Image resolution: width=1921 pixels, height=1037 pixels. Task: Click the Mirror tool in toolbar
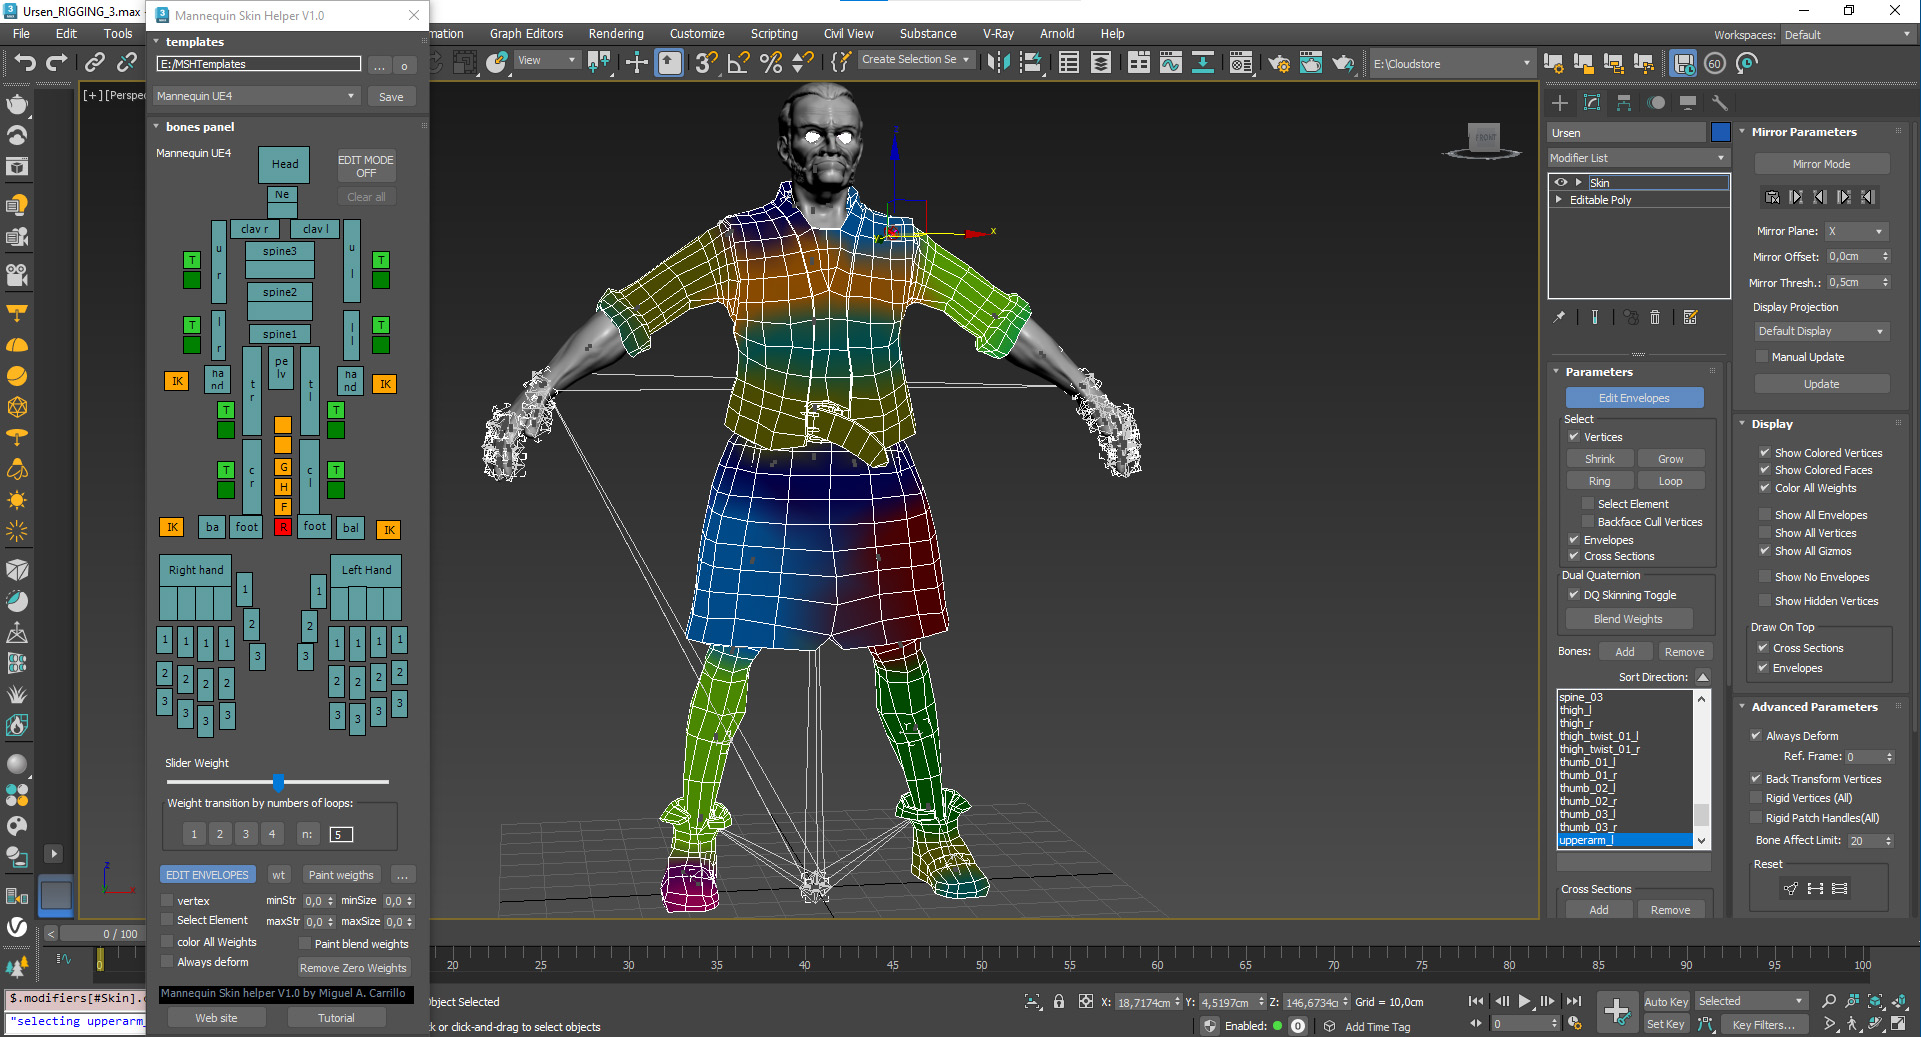997,63
